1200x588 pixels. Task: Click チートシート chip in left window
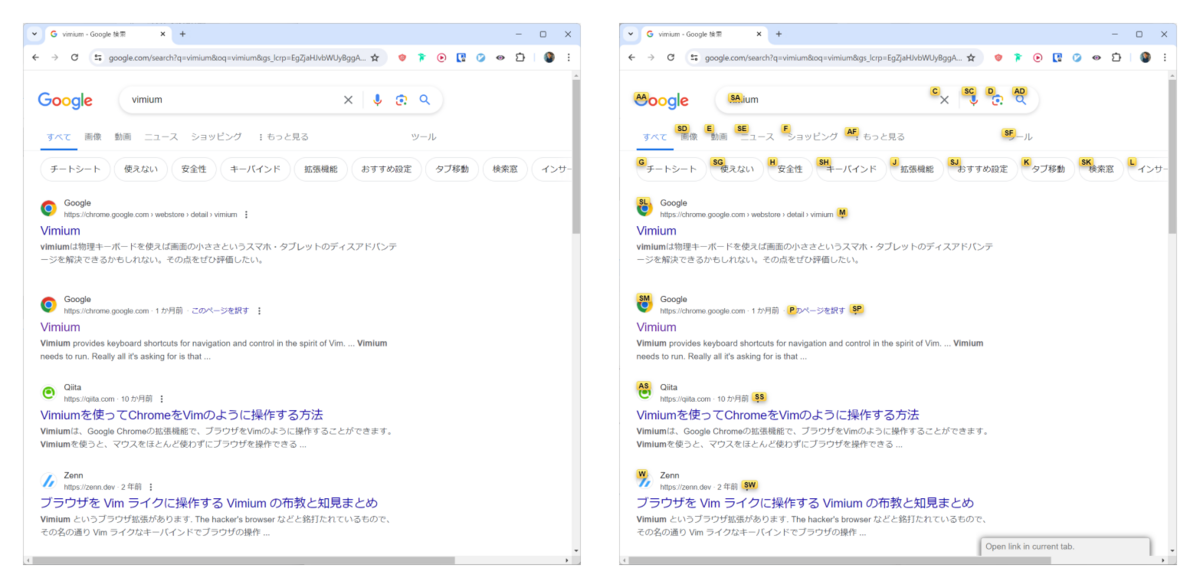click(73, 169)
